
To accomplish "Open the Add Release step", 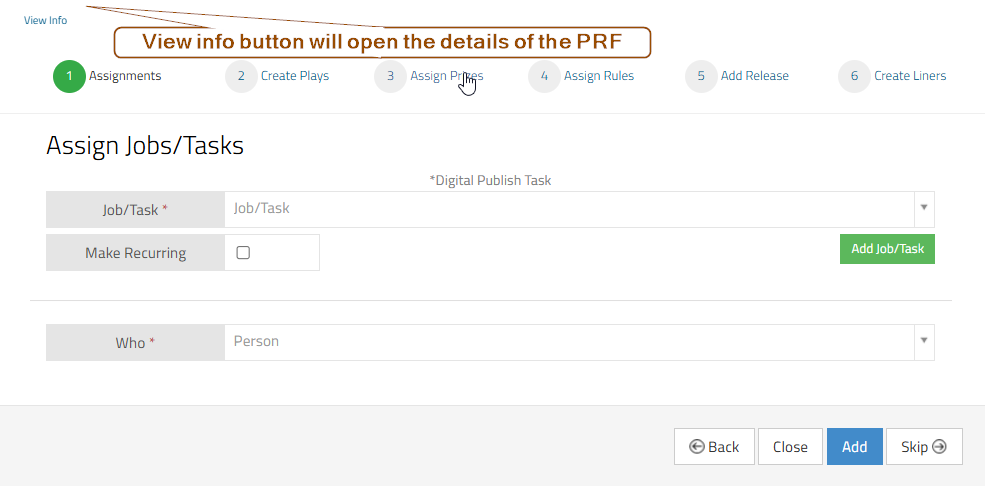I will tap(755, 76).
